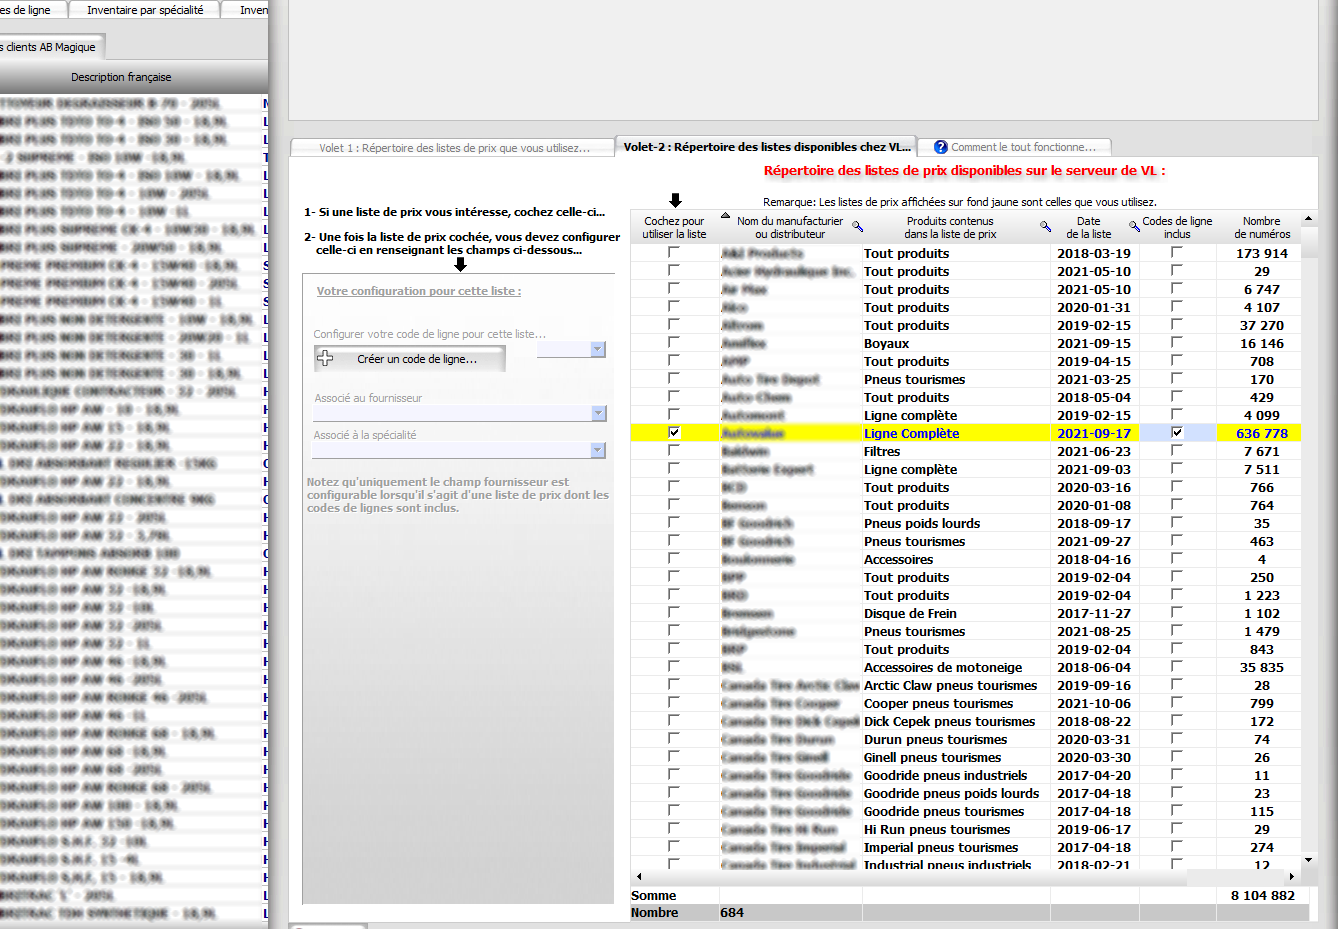Click blue help icon on 'Comment le tout fonctionne' tab
The height and width of the screenshot is (929, 1338).
tap(940, 147)
